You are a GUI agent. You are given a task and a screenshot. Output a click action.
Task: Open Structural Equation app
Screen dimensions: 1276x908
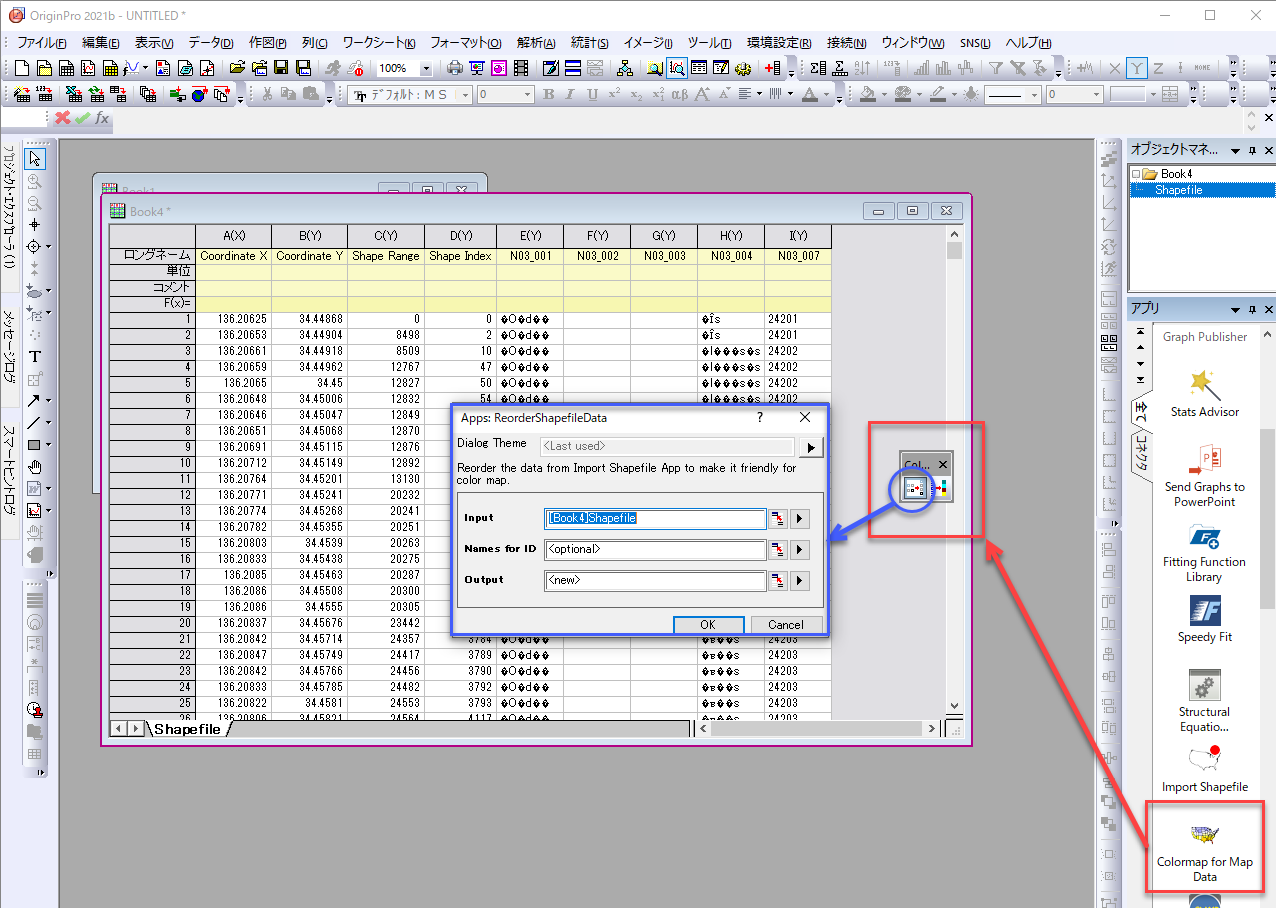pyautogui.click(x=1205, y=701)
